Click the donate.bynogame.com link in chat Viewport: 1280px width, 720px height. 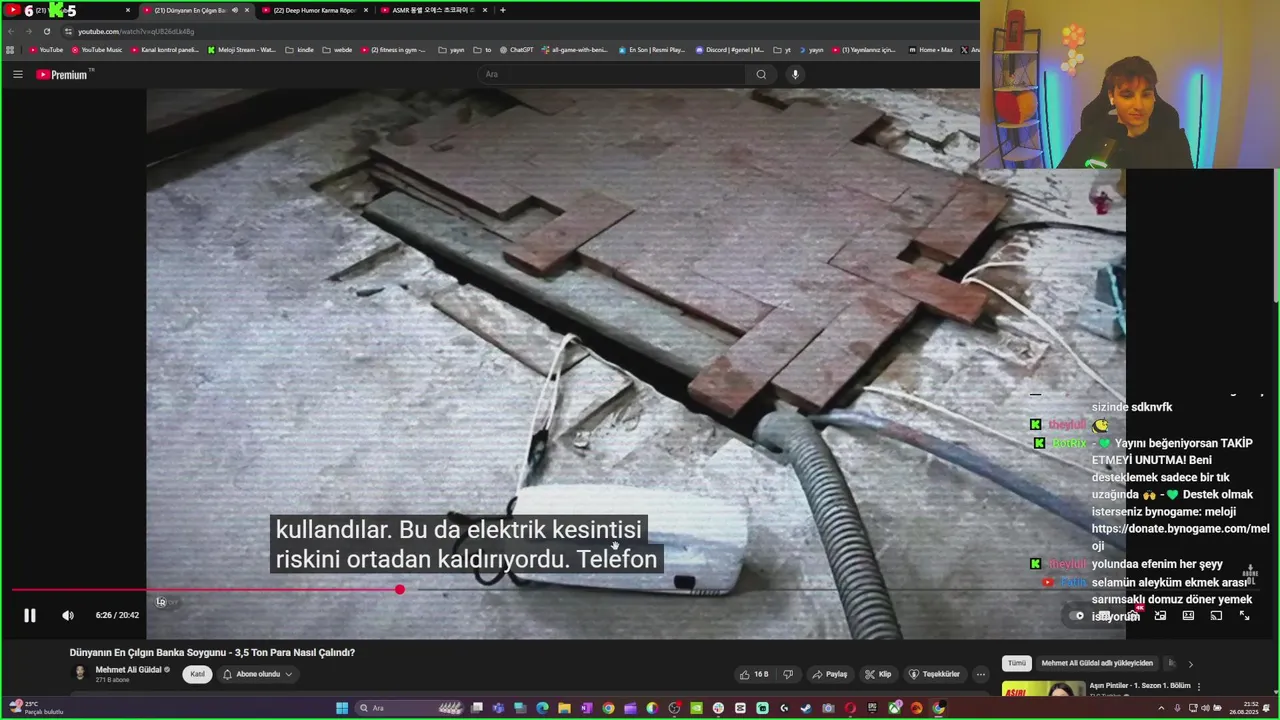(1180, 537)
